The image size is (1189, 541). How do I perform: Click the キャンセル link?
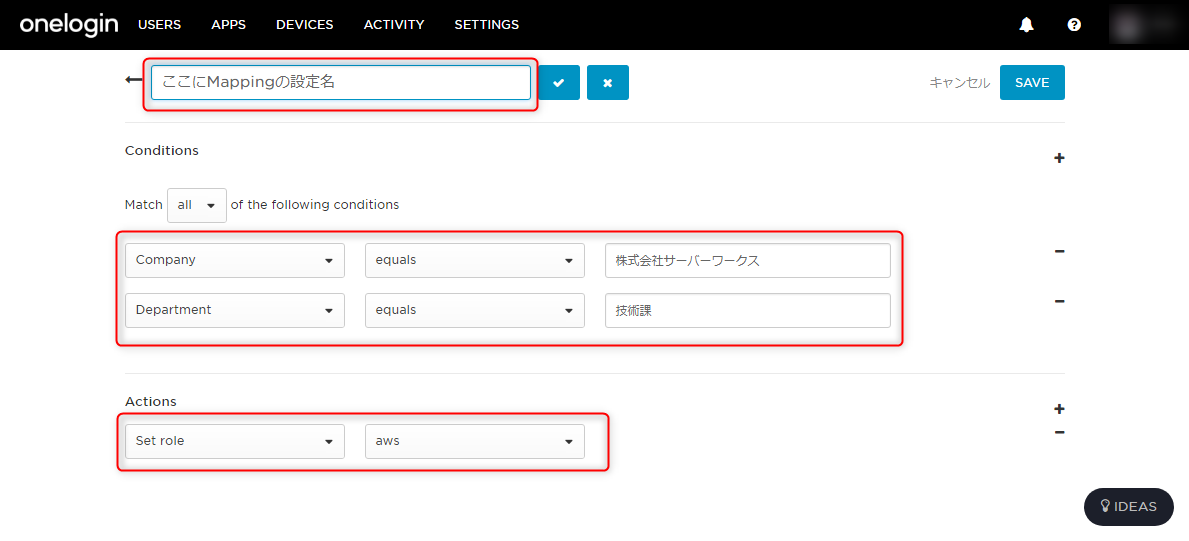959,83
